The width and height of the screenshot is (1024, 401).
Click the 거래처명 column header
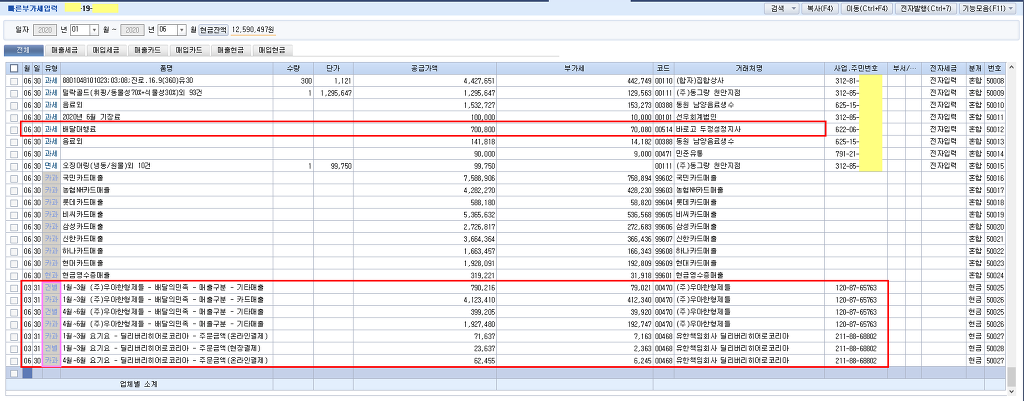click(744, 69)
